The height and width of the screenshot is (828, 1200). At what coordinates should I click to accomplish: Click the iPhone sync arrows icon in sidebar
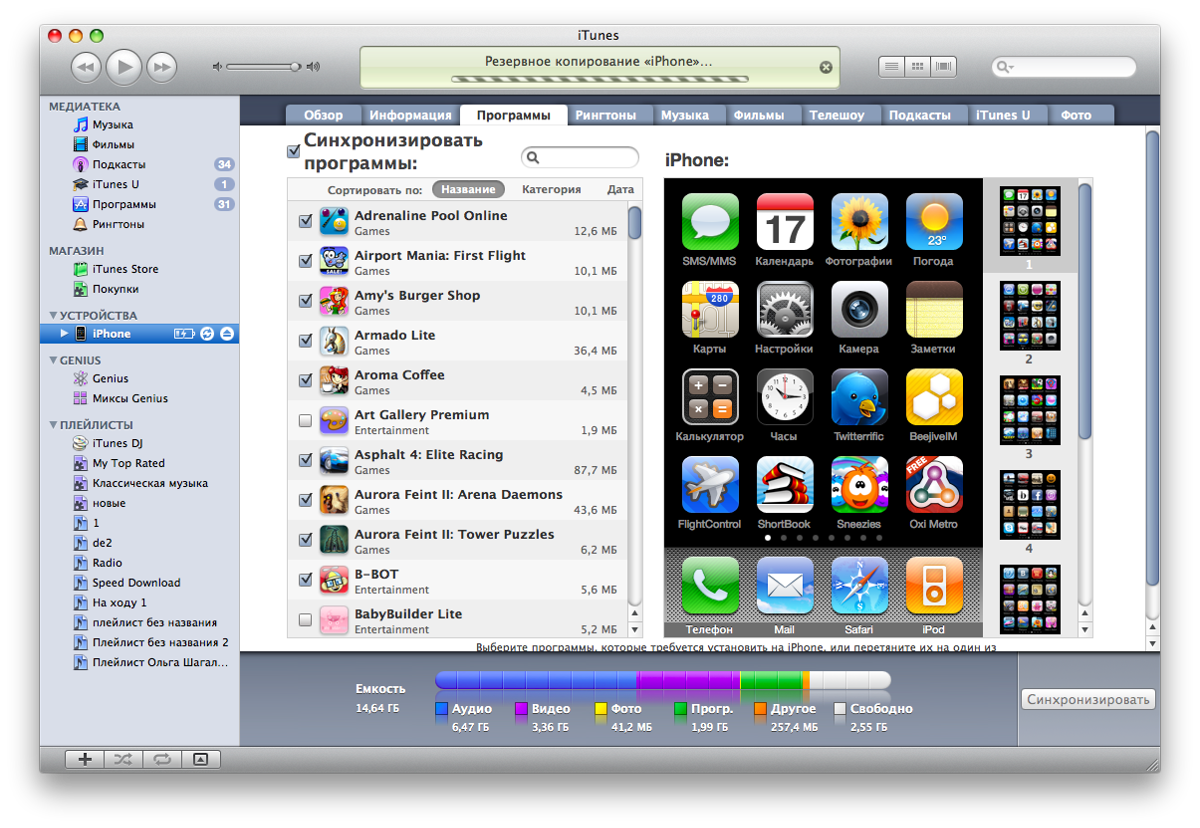click(207, 334)
